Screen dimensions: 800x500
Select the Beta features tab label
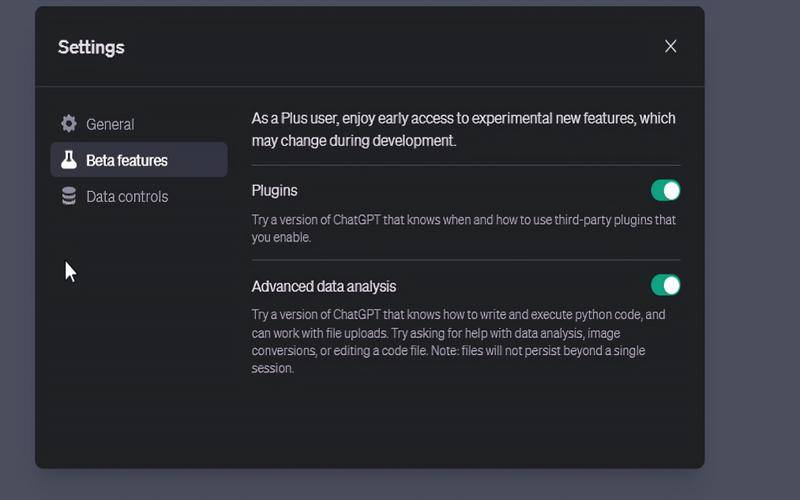point(127,160)
